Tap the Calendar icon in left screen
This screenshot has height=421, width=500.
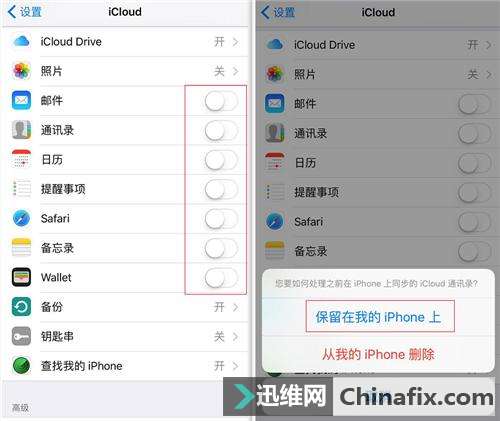(x=22, y=159)
